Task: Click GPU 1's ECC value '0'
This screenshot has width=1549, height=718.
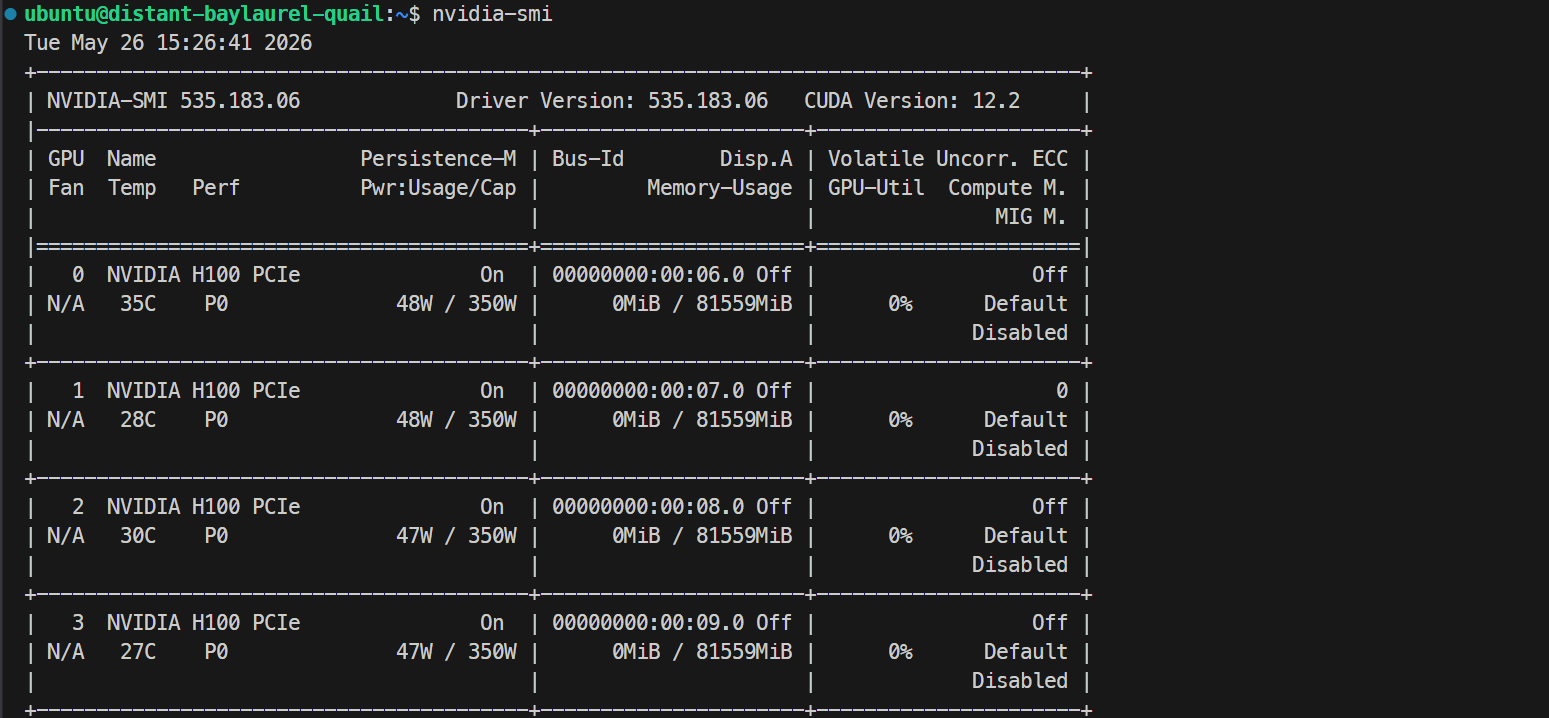Action: [x=1062, y=391]
